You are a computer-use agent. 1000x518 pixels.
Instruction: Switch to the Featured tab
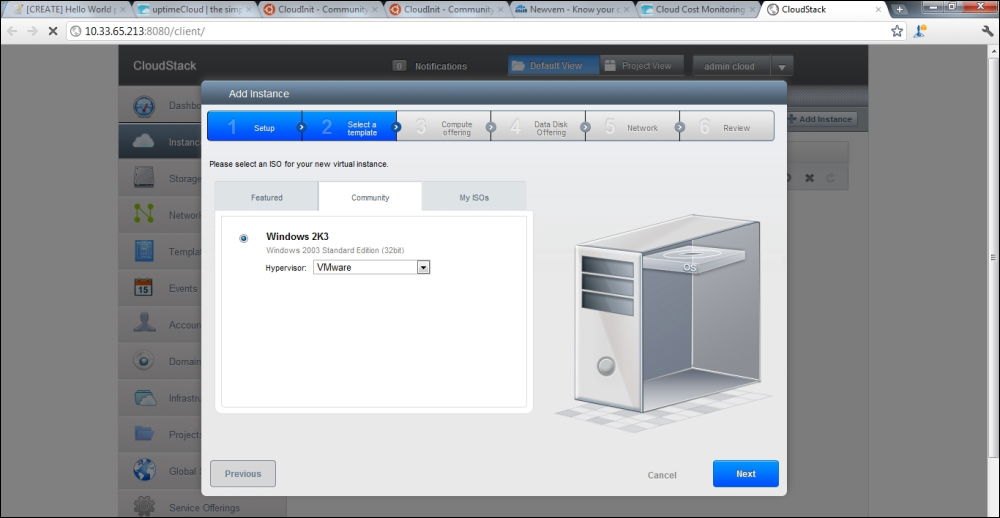[266, 197]
